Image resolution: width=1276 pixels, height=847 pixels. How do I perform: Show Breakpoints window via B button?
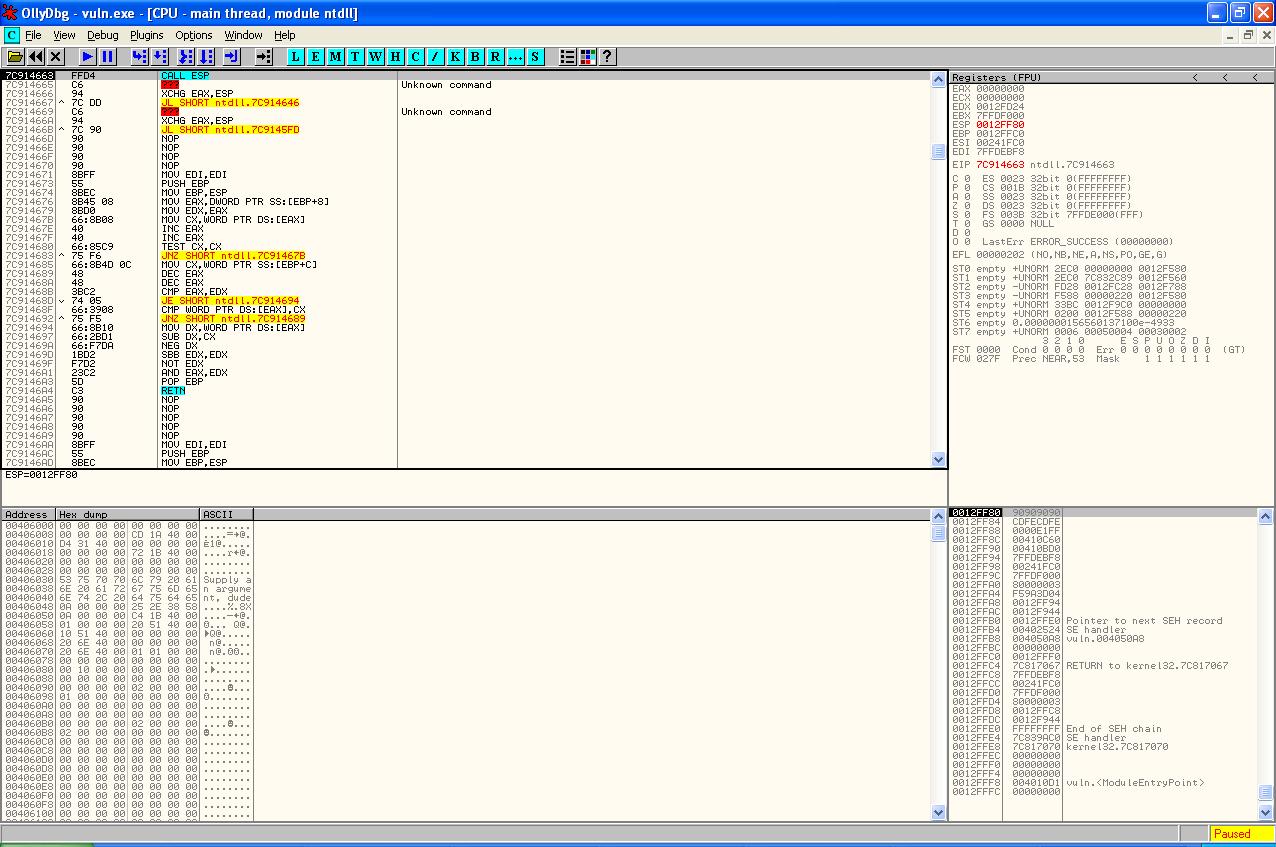[475, 57]
